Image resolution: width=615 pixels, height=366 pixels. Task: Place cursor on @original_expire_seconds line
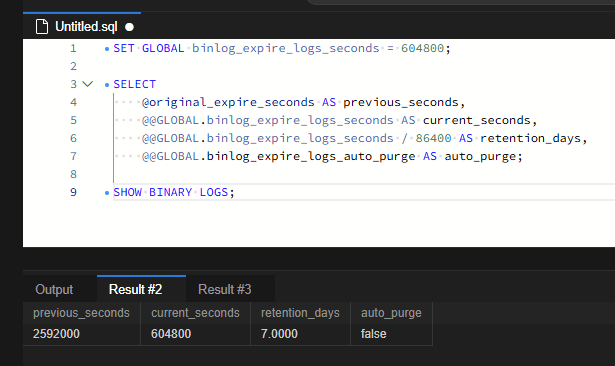click(x=303, y=102)
